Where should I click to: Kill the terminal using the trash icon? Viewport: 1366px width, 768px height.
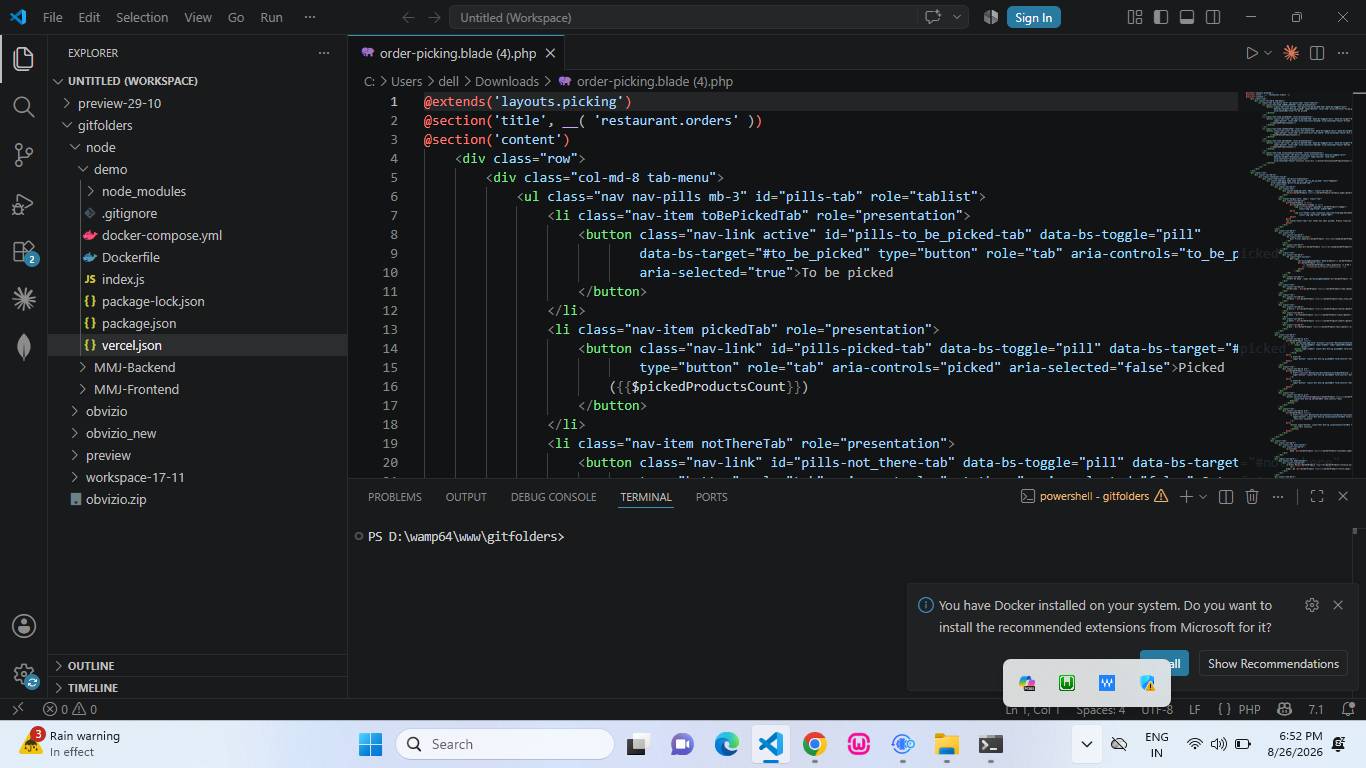click(x=1252, y=497)
